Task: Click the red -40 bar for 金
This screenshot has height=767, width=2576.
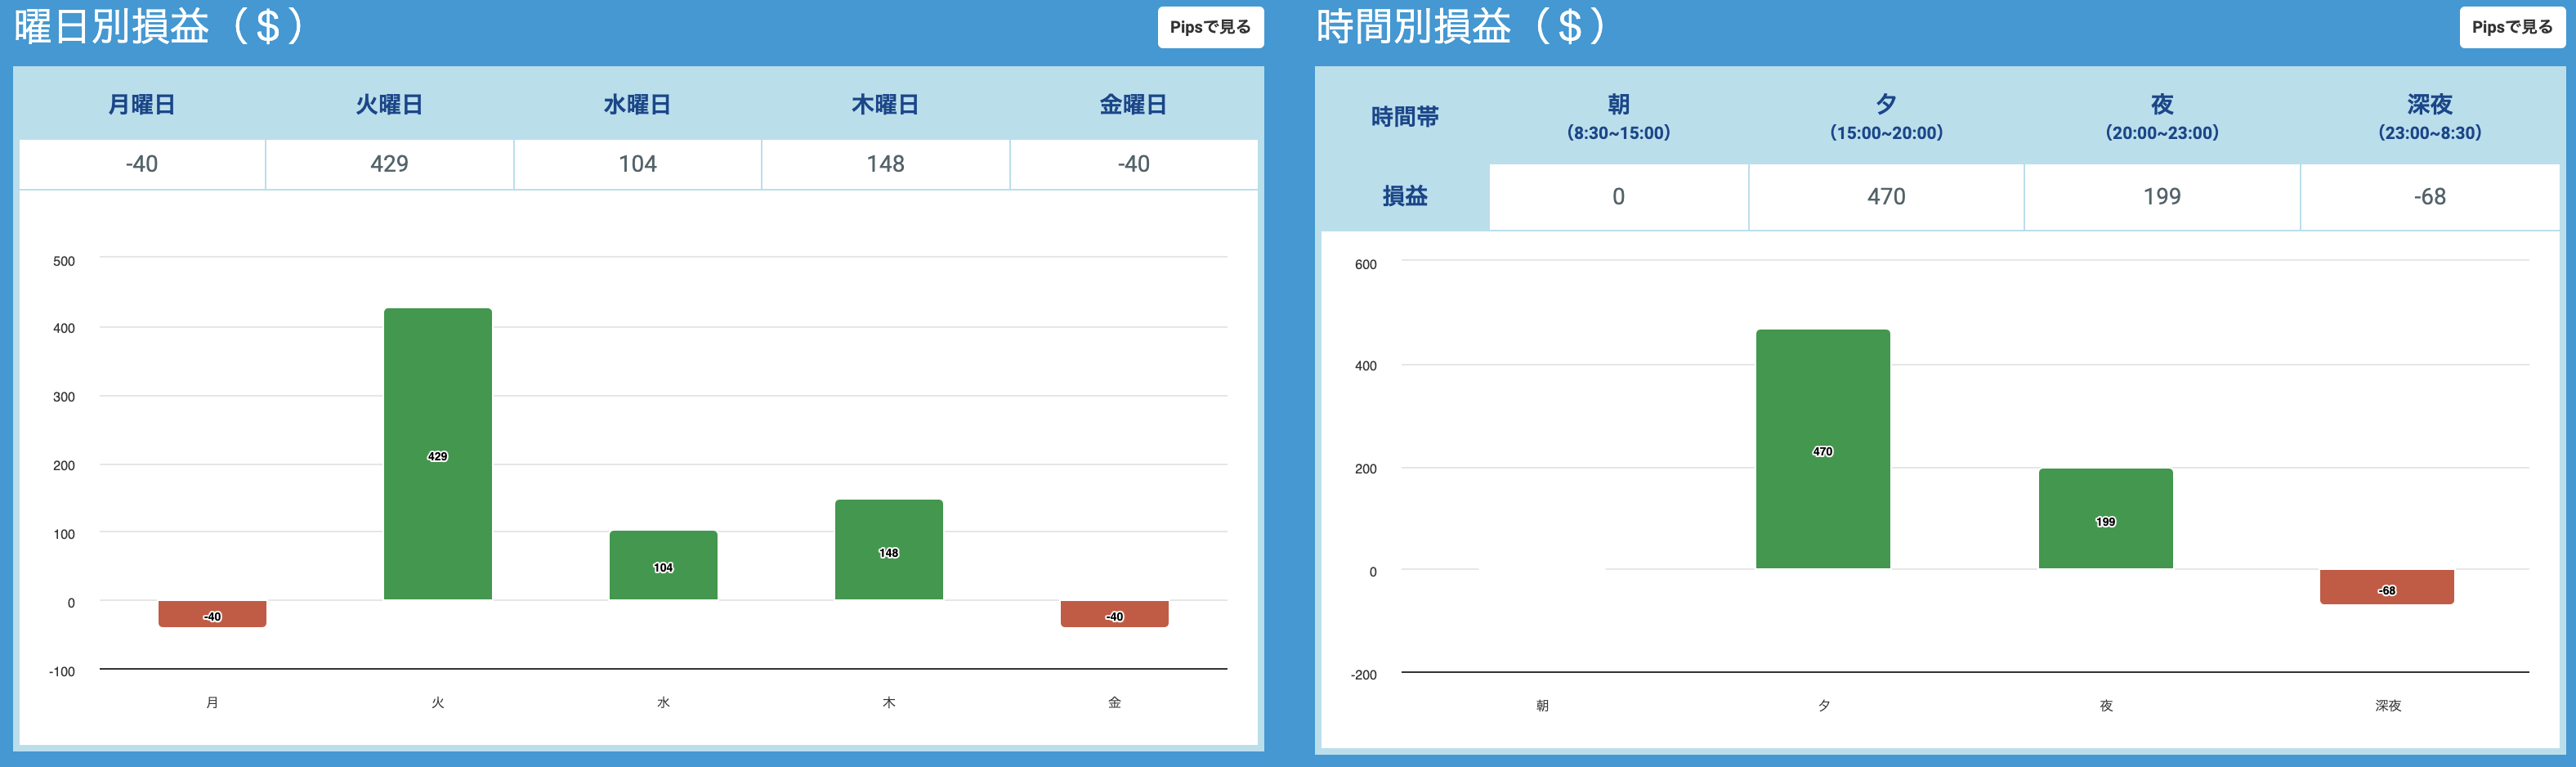Action: [x=1115, y=614]
